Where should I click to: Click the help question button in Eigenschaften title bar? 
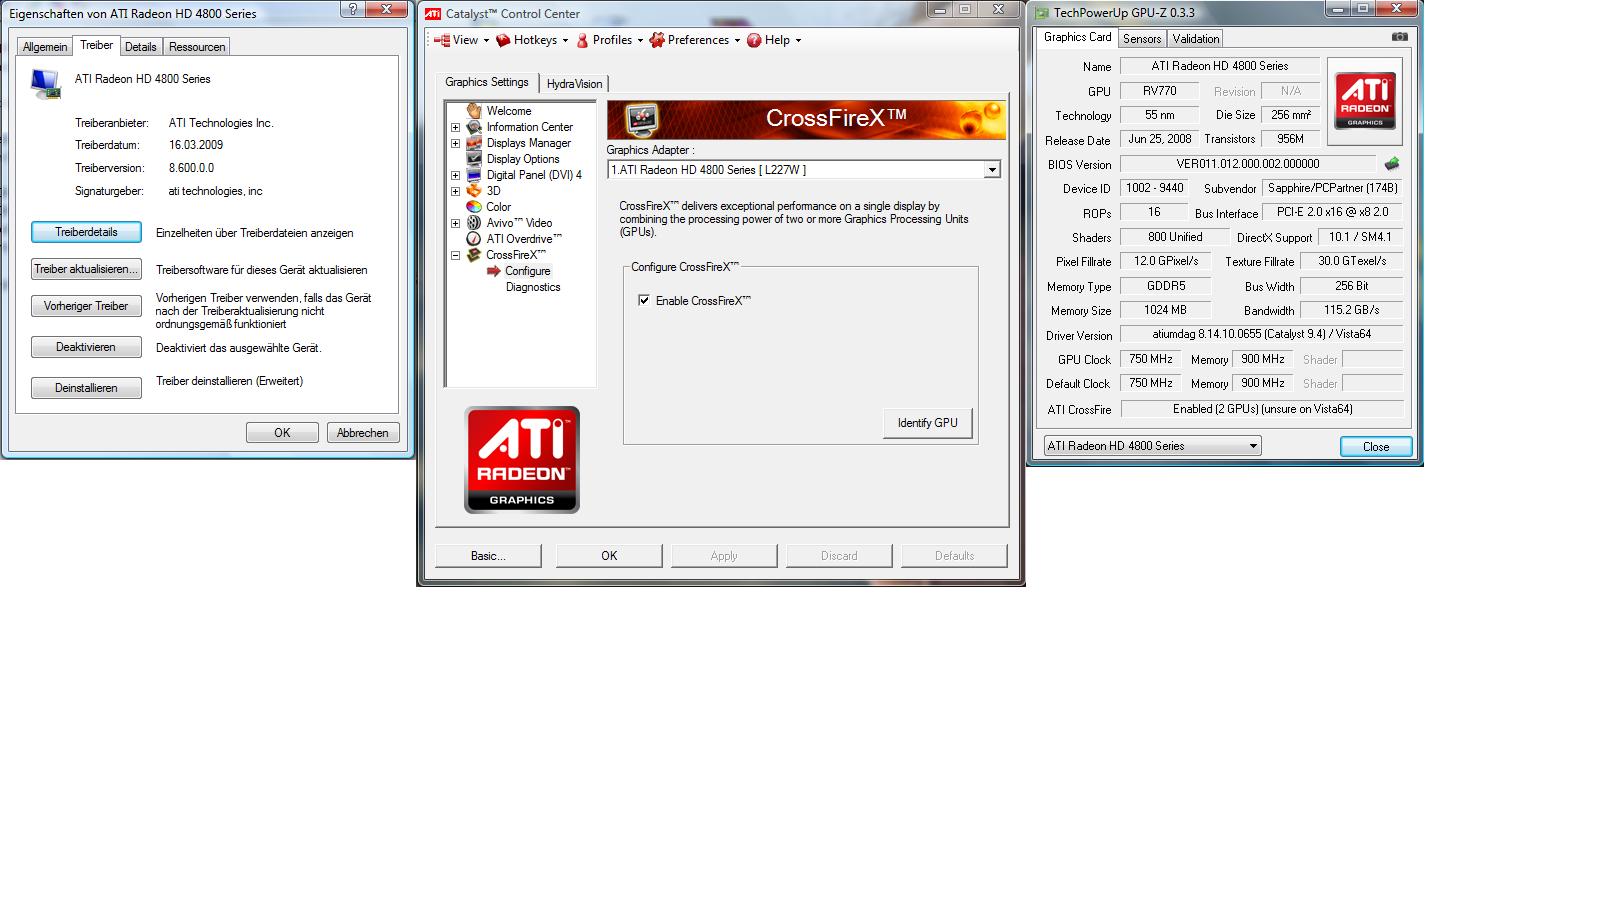[353, 9]
